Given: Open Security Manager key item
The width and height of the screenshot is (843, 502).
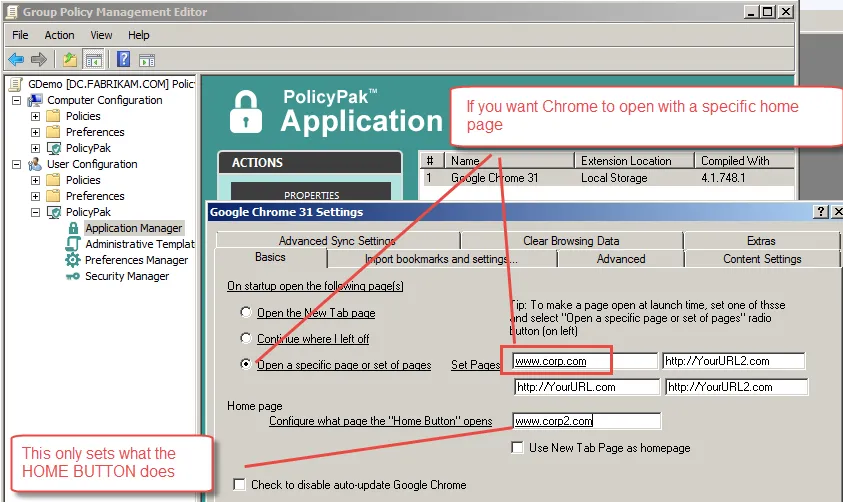Looking at the screenshot, I should 72,276.
